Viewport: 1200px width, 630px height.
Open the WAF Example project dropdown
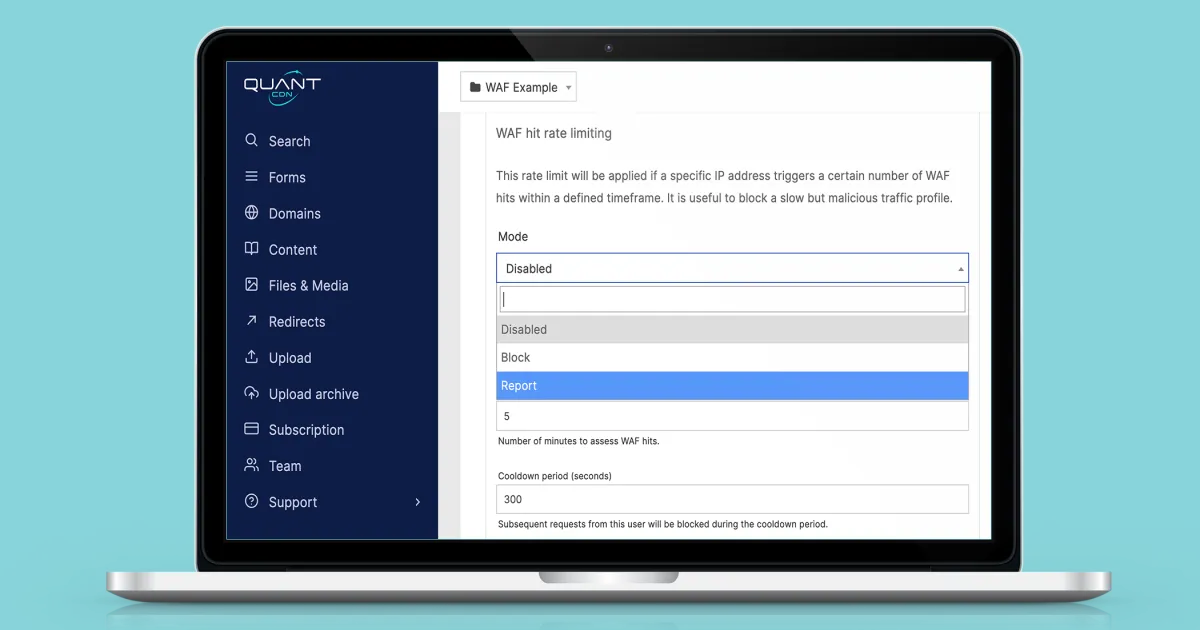click(518, 86)
